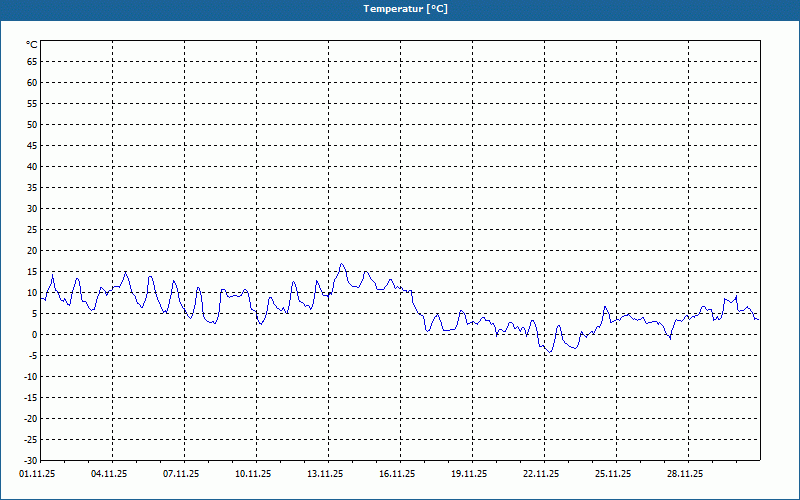Click the 40 value on the y-axis
This screenshot has width=800, height=500.
32,167
